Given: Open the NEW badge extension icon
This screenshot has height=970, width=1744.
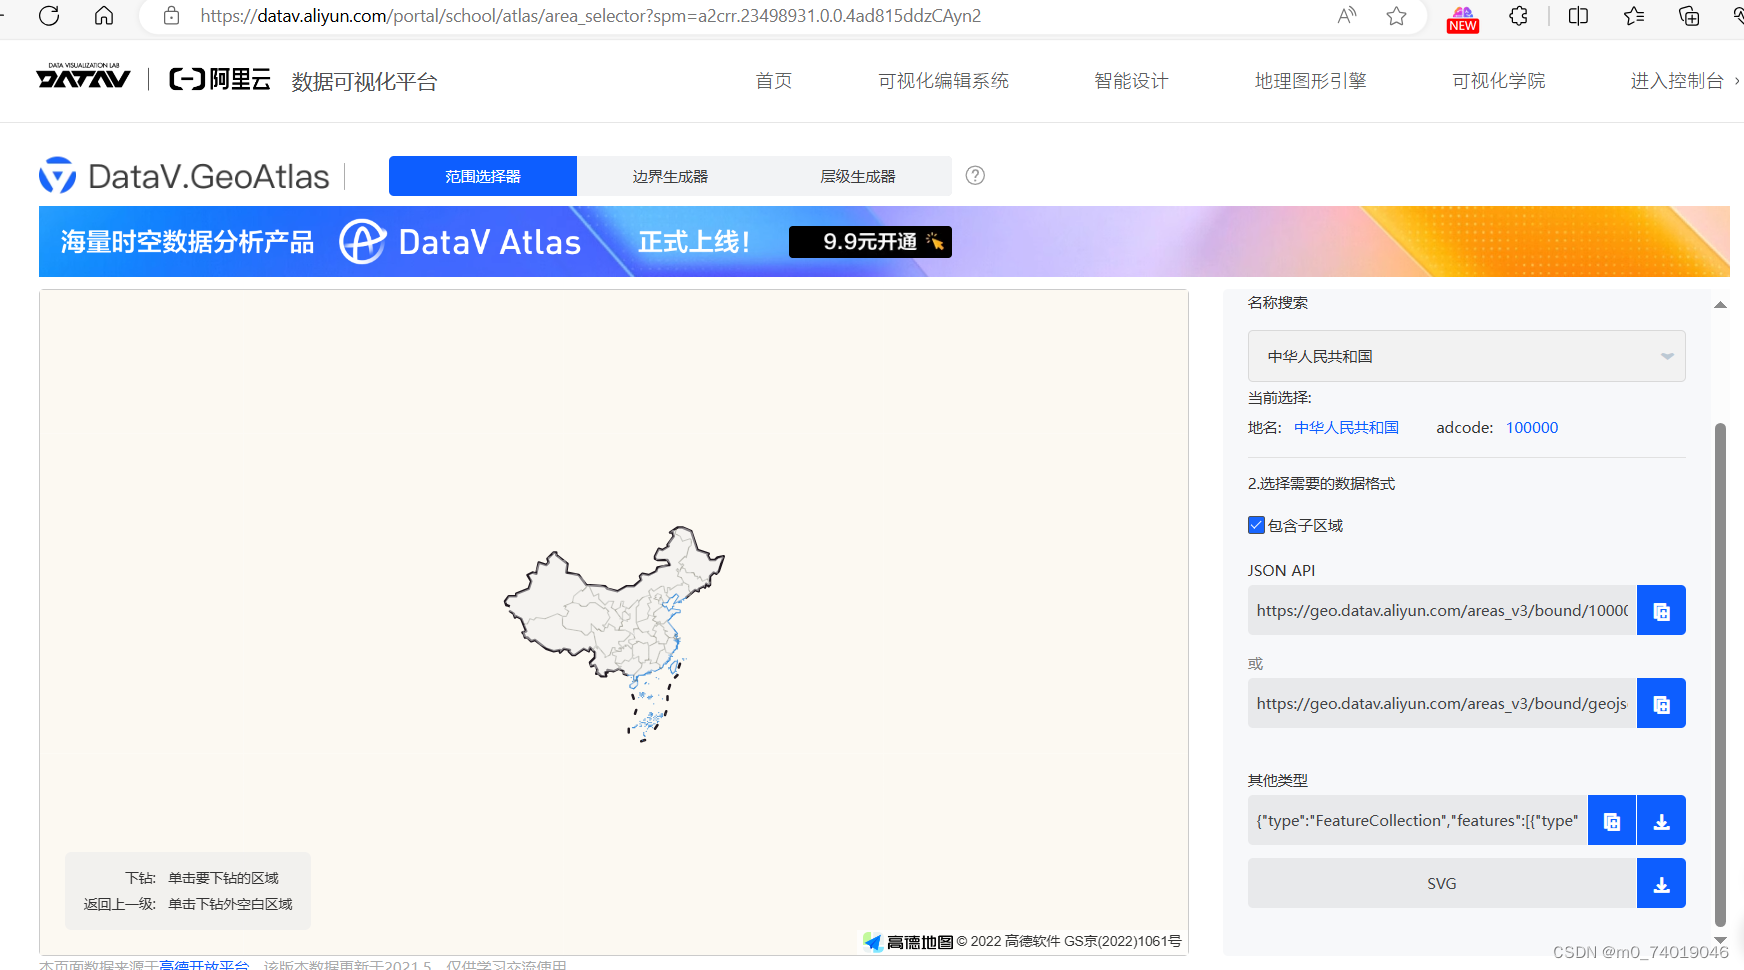Looking at the screenshot, I should click(x=1462, y=19).
